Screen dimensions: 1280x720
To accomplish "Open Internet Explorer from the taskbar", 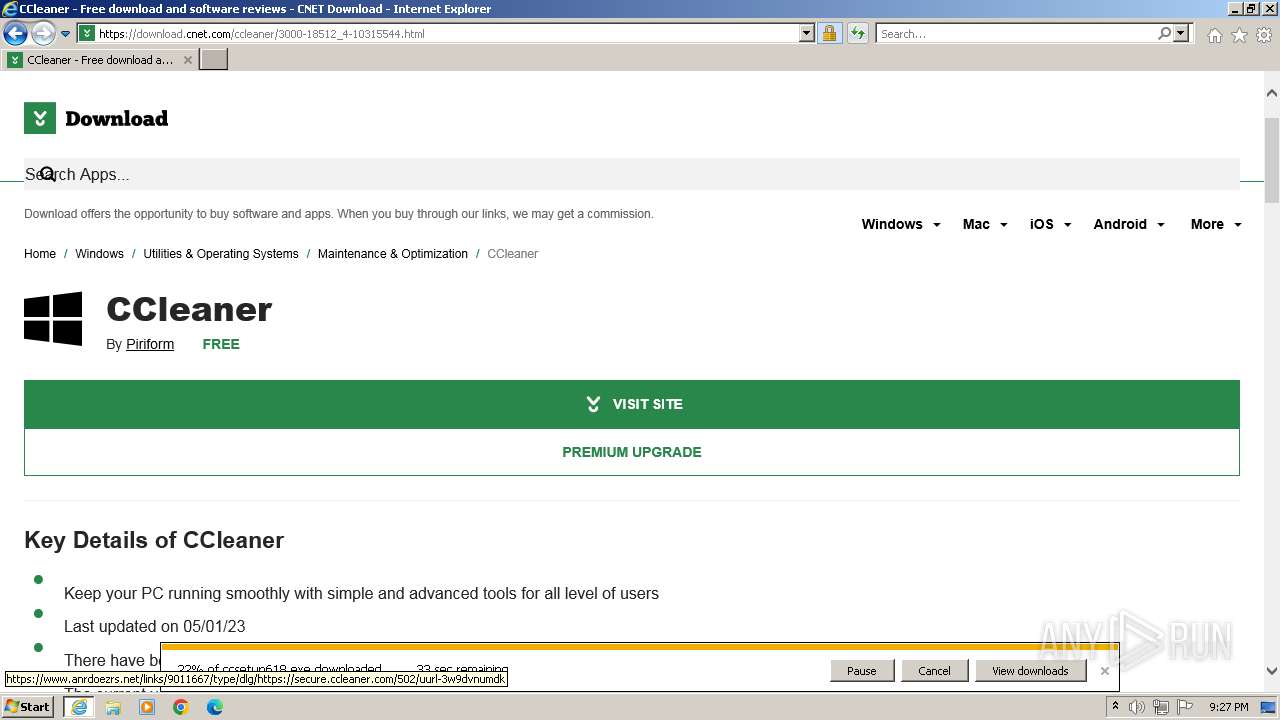I will click(x=79, y=707).
